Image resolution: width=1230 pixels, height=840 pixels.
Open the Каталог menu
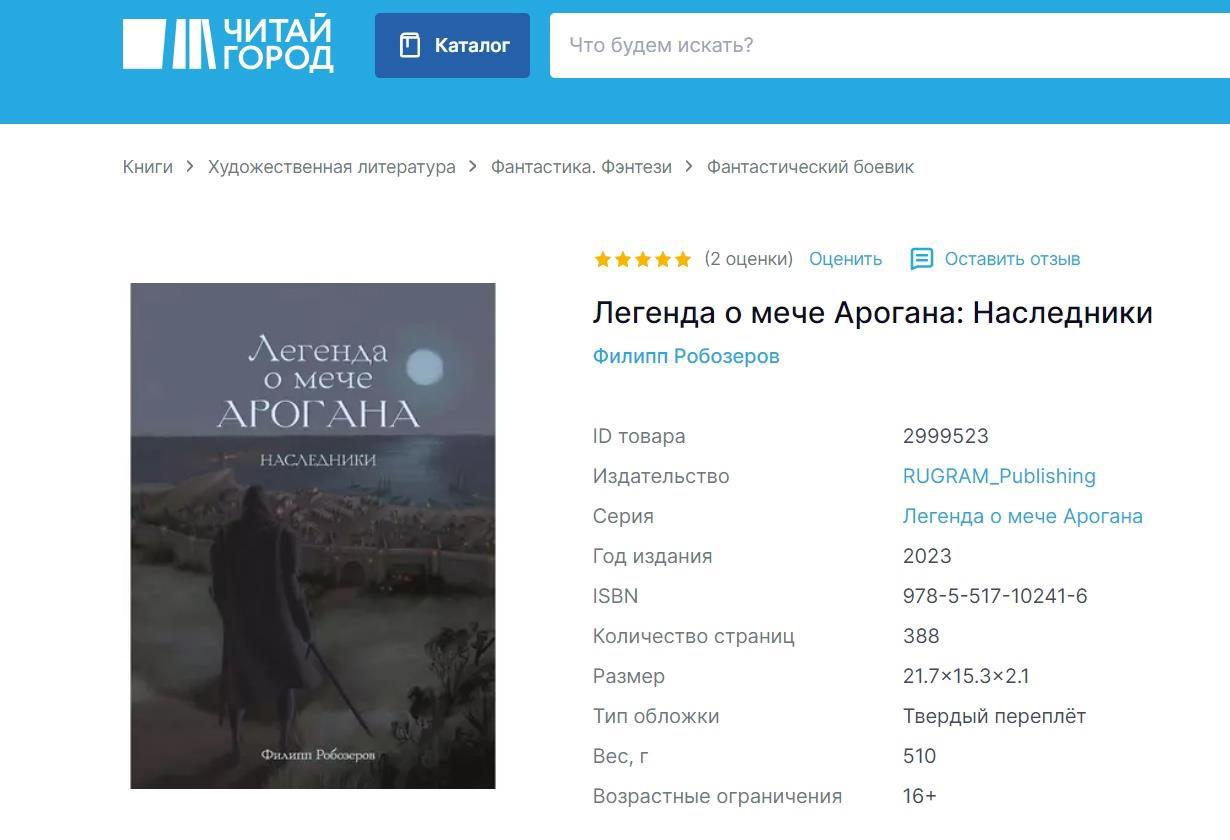coord(452,45)
